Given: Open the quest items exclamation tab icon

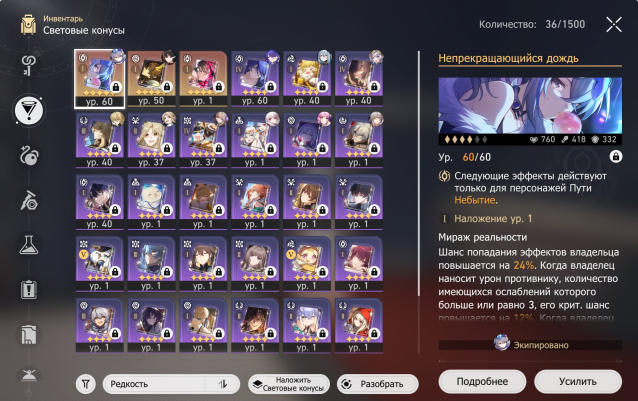Looking at the screenshot, I should point(29,290).
